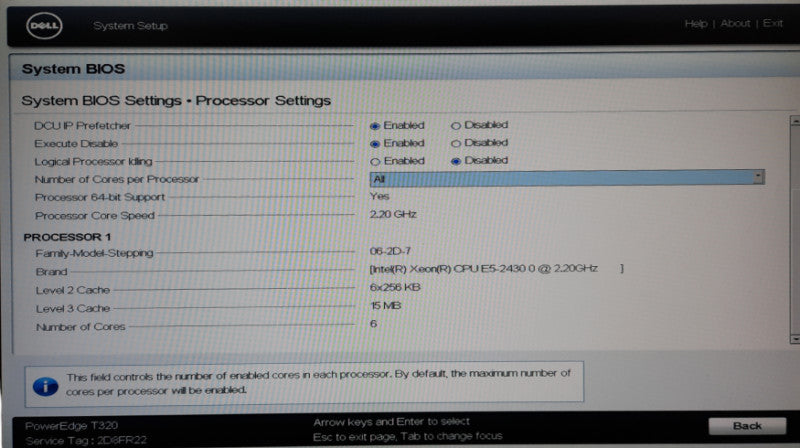The height and width of the screenshot is (448, 800).
Task: Open the Help link
Action: point(696,23)
